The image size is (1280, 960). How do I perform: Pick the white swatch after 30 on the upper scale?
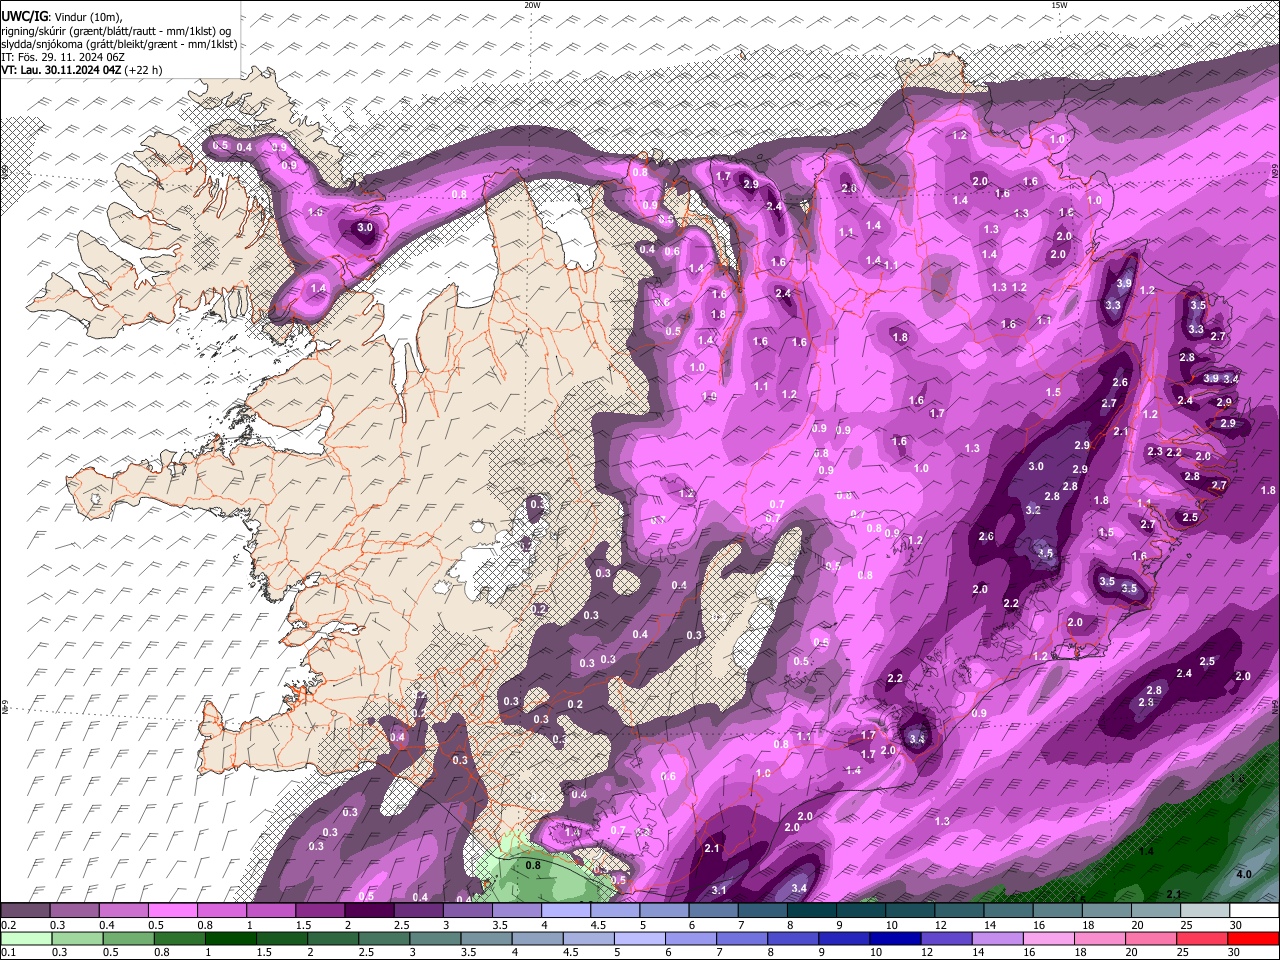[1255, 910]
